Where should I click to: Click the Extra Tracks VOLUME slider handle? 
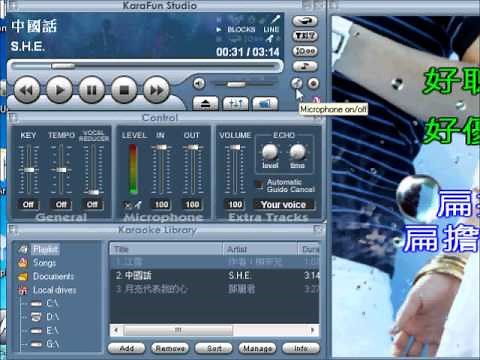(x=235, y=147)
